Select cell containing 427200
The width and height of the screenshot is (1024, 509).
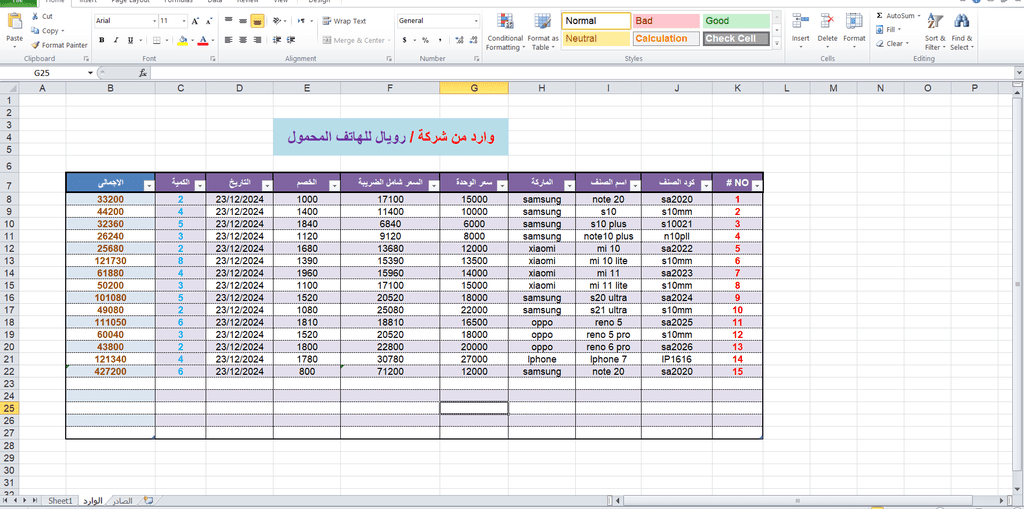[x=110, y=371]
